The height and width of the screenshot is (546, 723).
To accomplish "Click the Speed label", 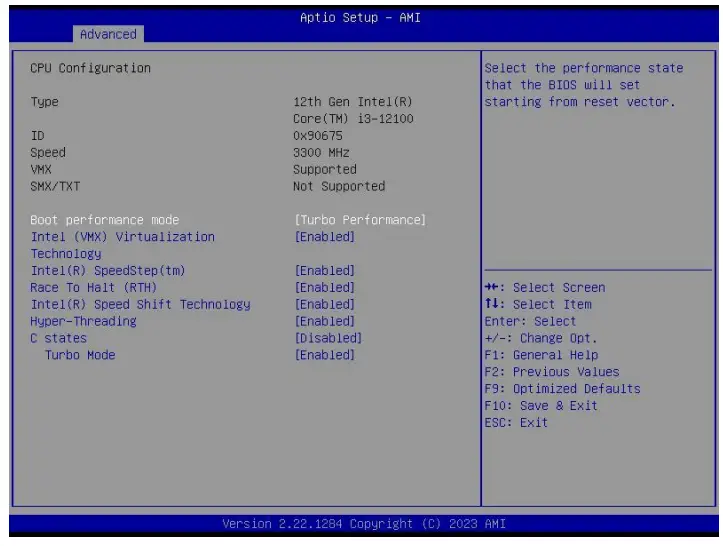I will 48,153.
